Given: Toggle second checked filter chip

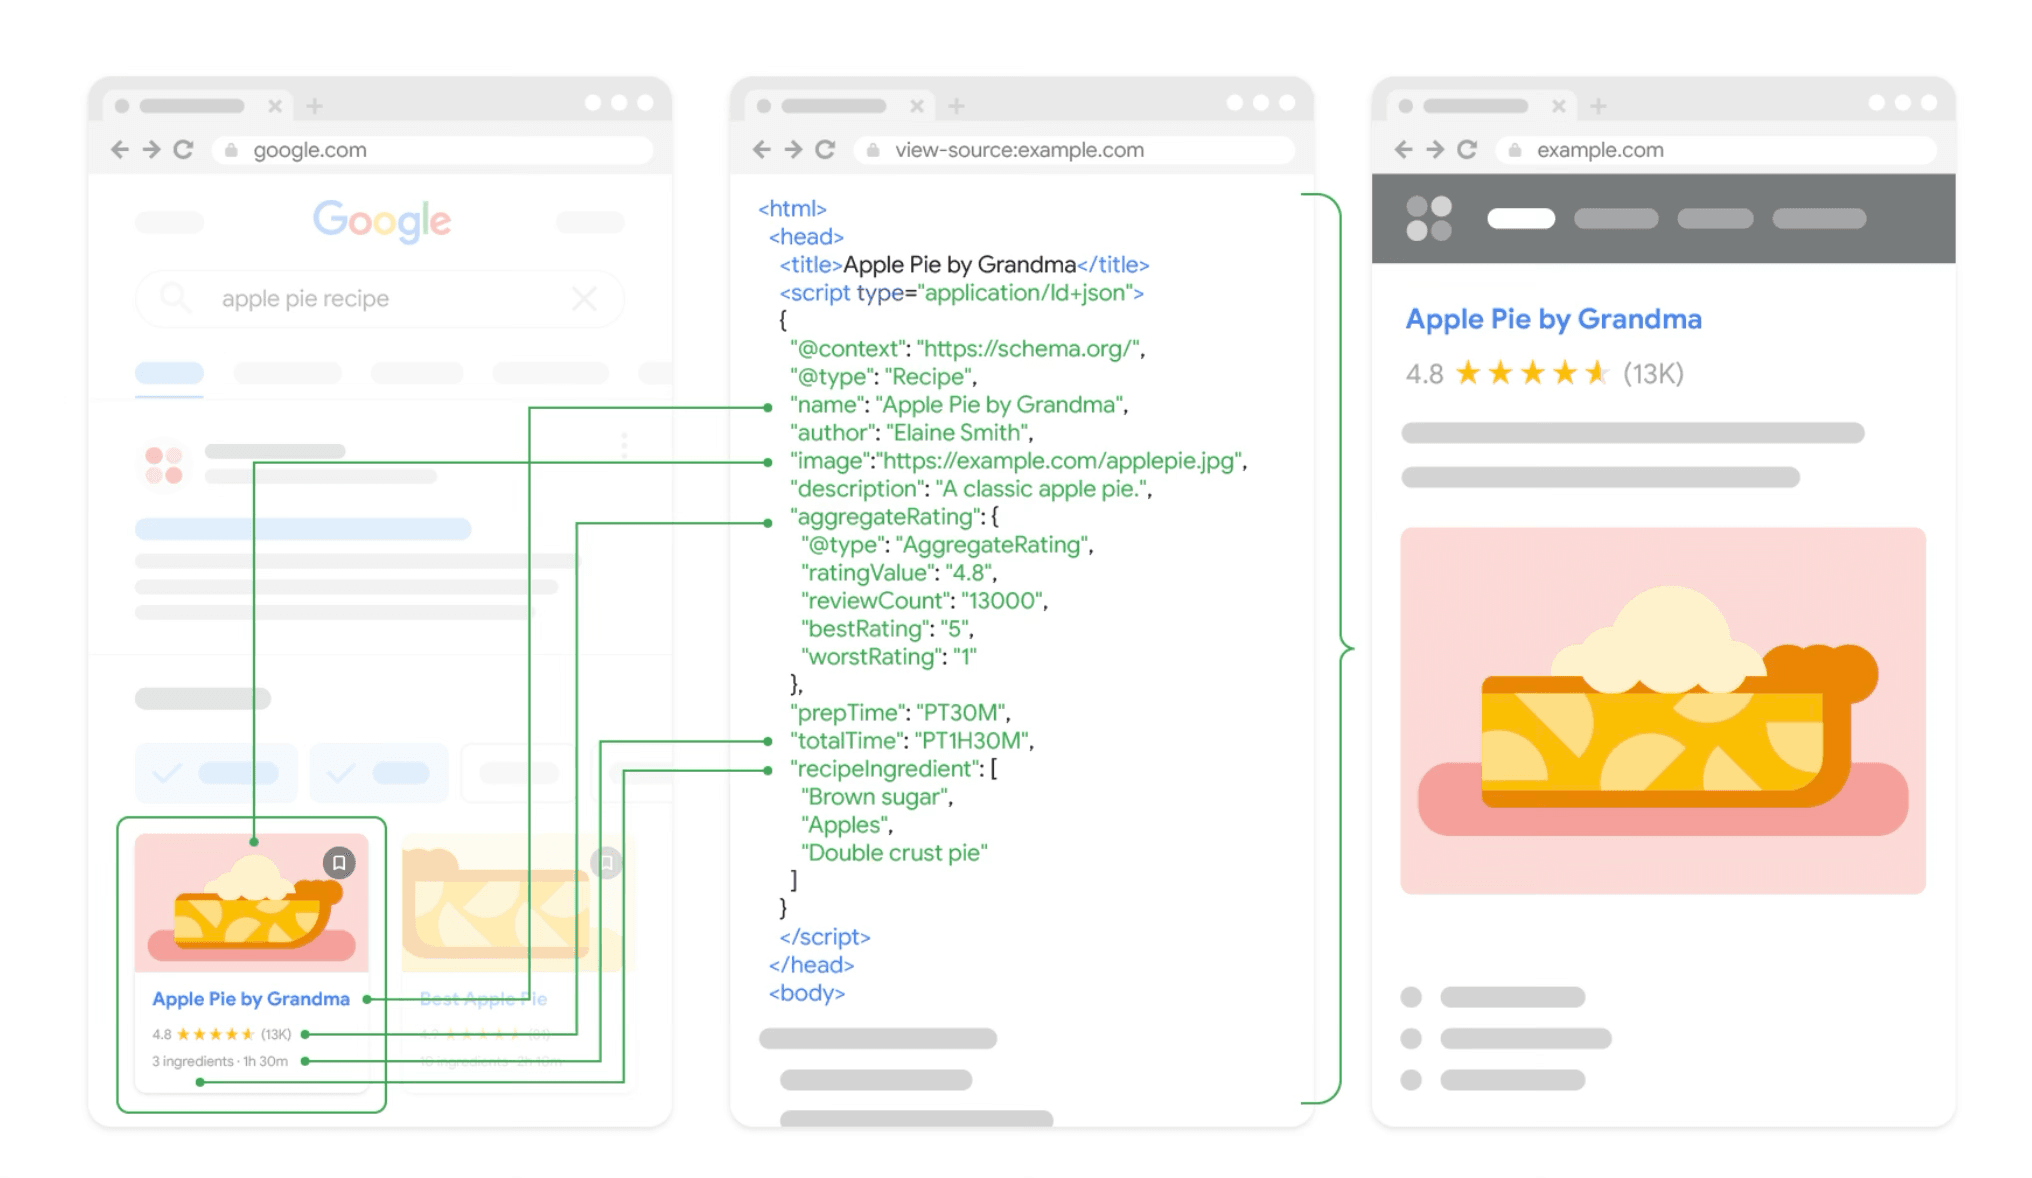Looking at the screenshot, I should coord(378,773).
